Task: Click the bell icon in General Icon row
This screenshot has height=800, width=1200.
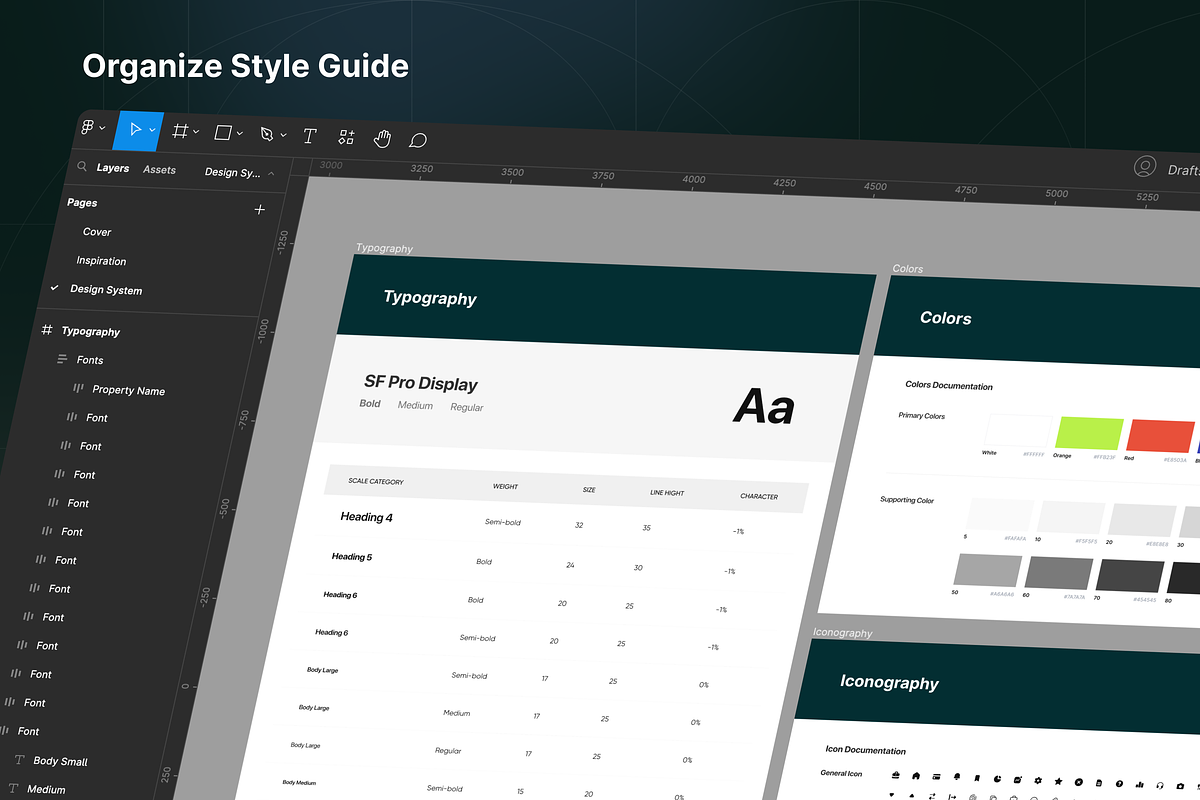Action: point(957,776)
